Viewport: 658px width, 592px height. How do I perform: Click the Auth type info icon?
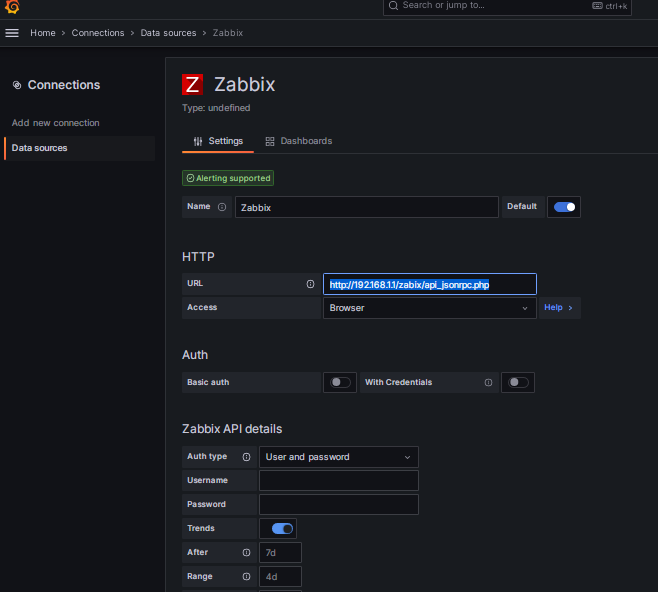246,457
